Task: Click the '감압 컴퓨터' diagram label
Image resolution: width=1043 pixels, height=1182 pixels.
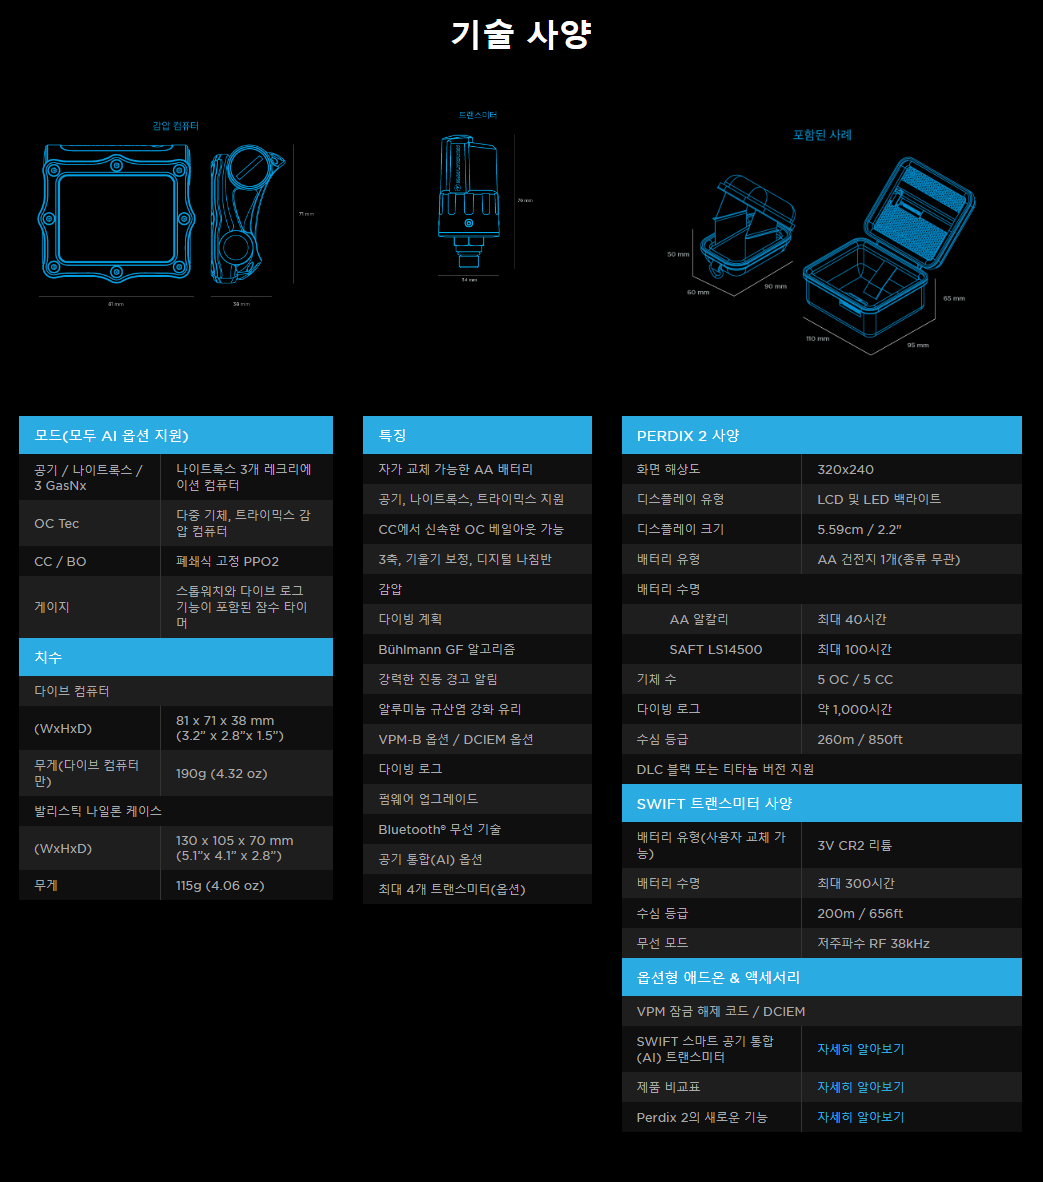Action: (175, 126)
